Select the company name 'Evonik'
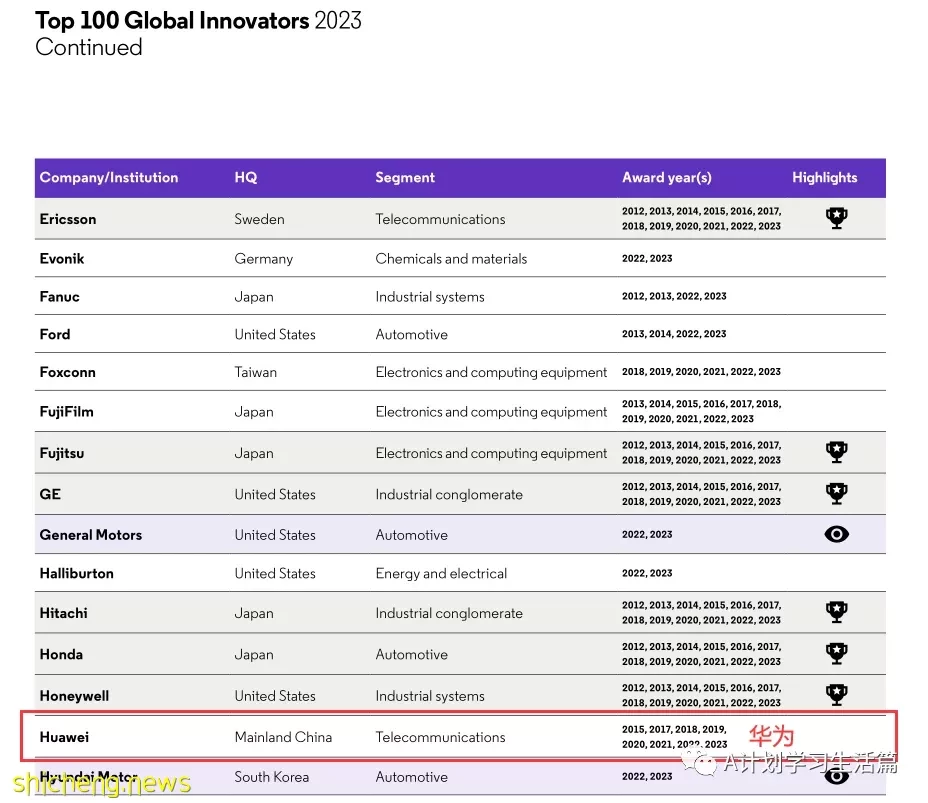This screenshot has width=928, height=803. (62, 259)
